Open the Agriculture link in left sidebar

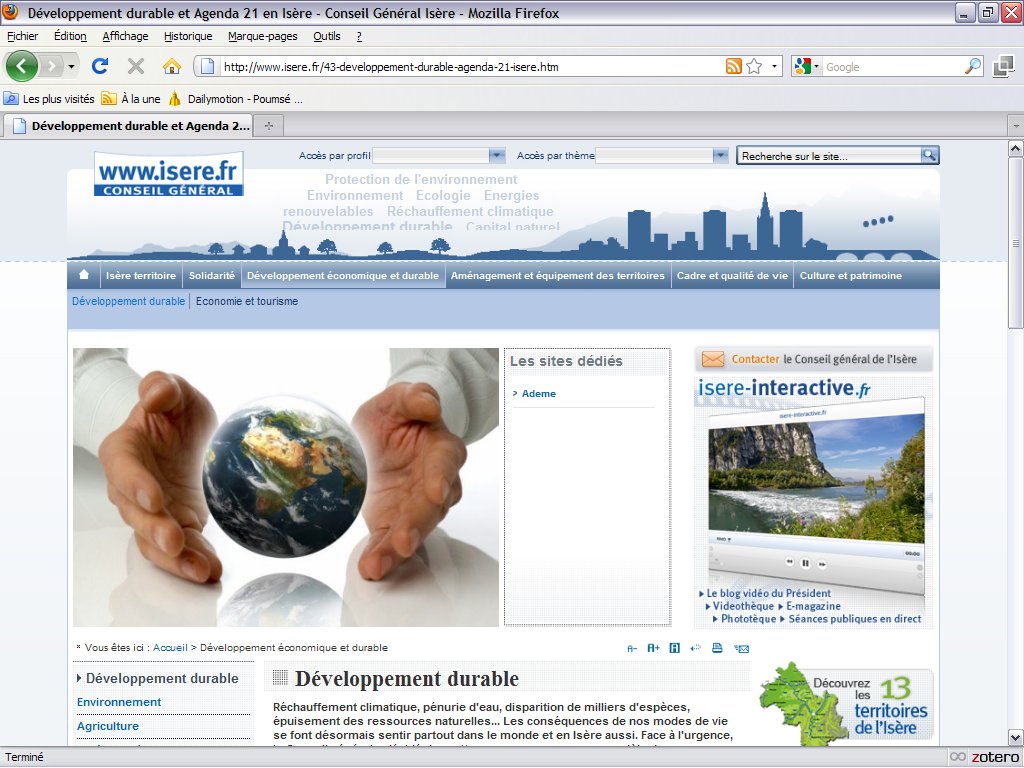(x=108, y=726)
